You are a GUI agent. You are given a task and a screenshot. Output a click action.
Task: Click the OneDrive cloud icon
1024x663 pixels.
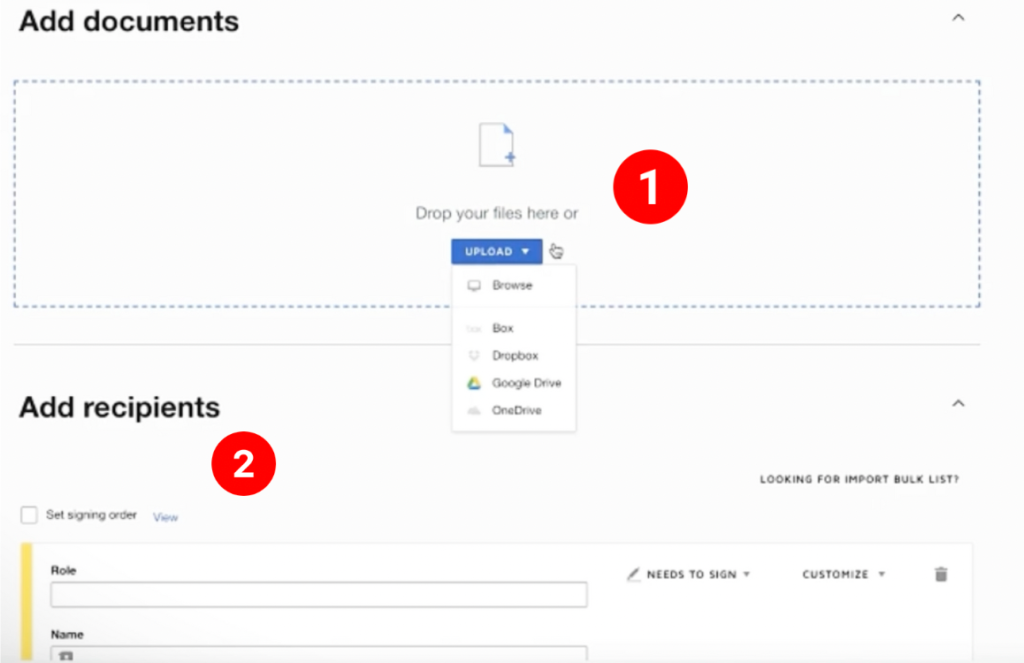pos(474,411)
